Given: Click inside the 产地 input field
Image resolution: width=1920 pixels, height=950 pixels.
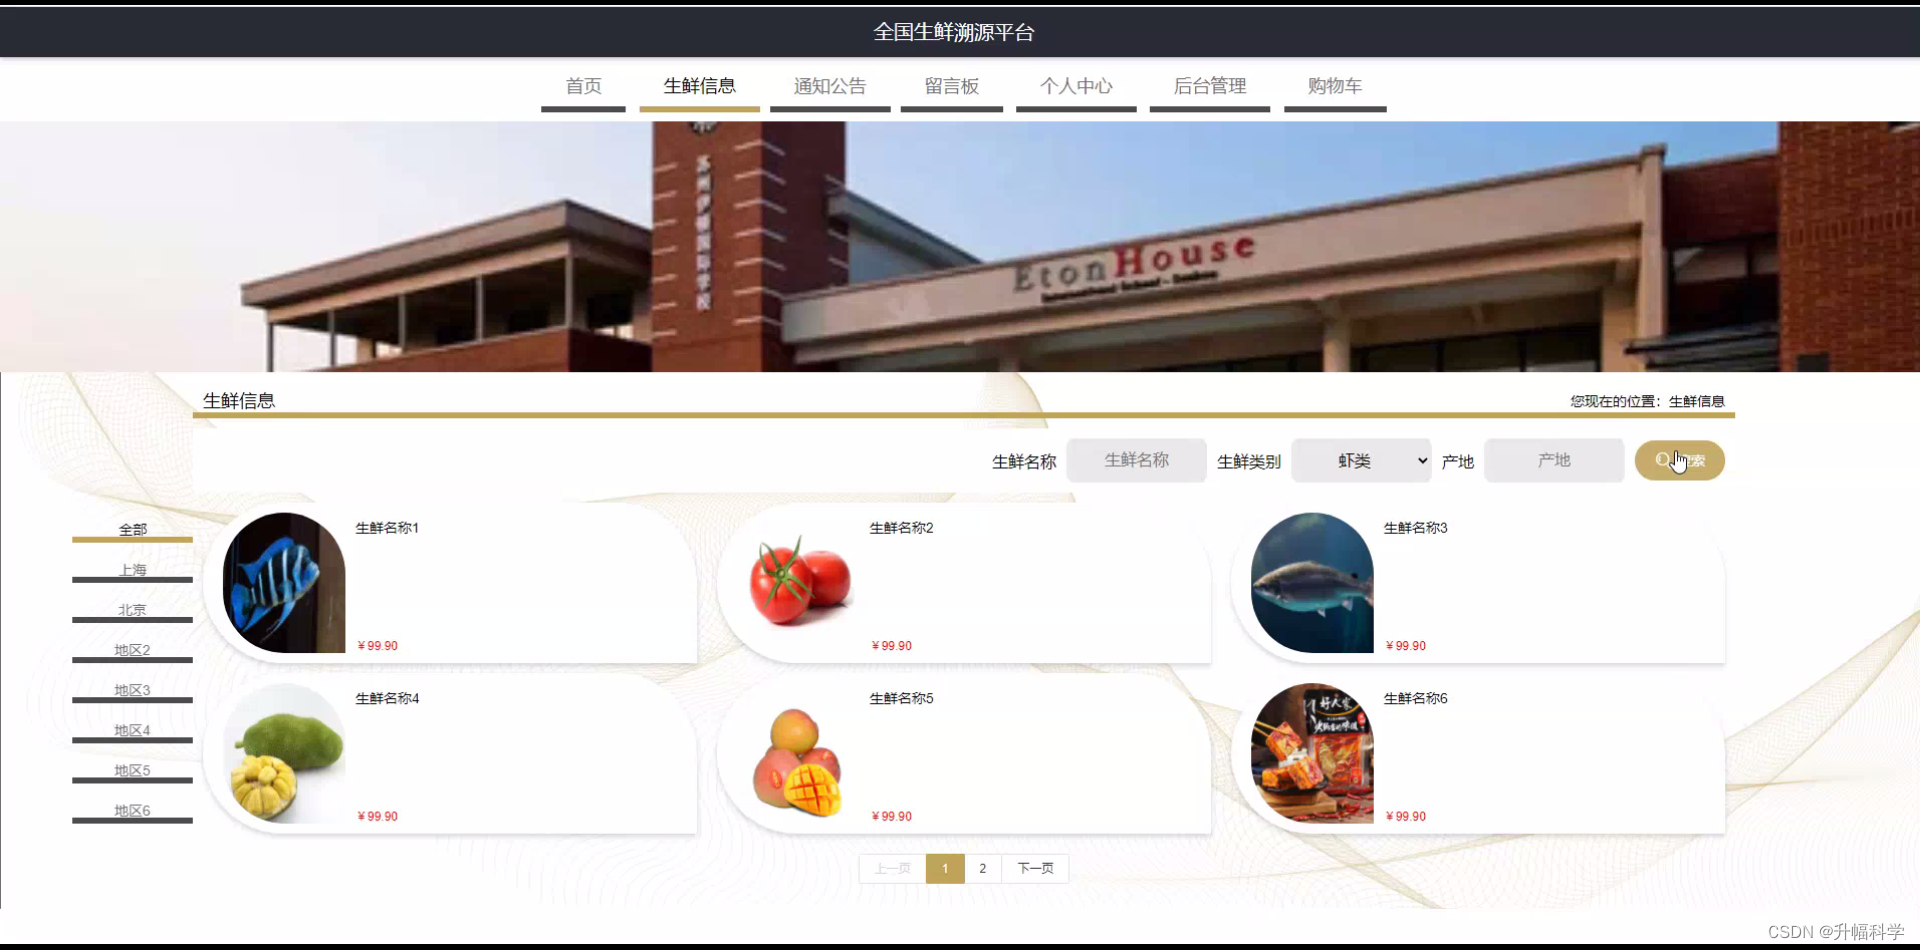Looking at the screenshot, I should (1552, 460).
